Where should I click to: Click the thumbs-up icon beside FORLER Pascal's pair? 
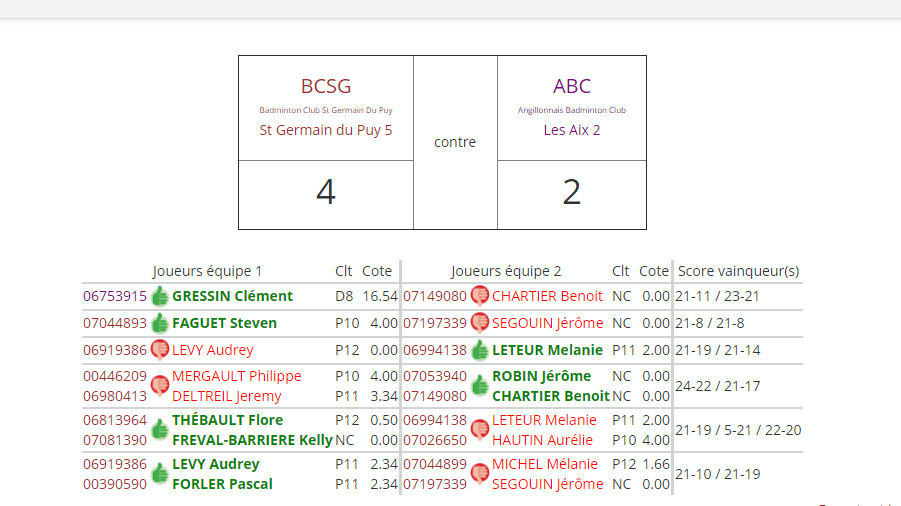[160, 474]
